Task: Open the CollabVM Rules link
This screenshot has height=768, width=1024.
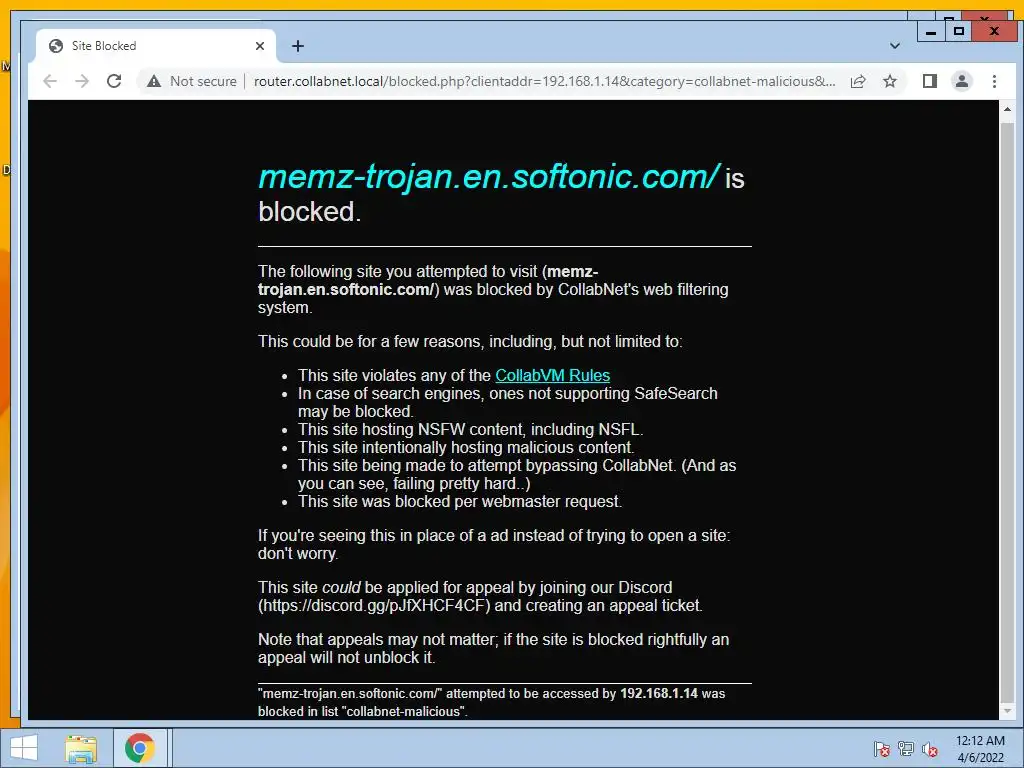Action: tap(552, 376)
